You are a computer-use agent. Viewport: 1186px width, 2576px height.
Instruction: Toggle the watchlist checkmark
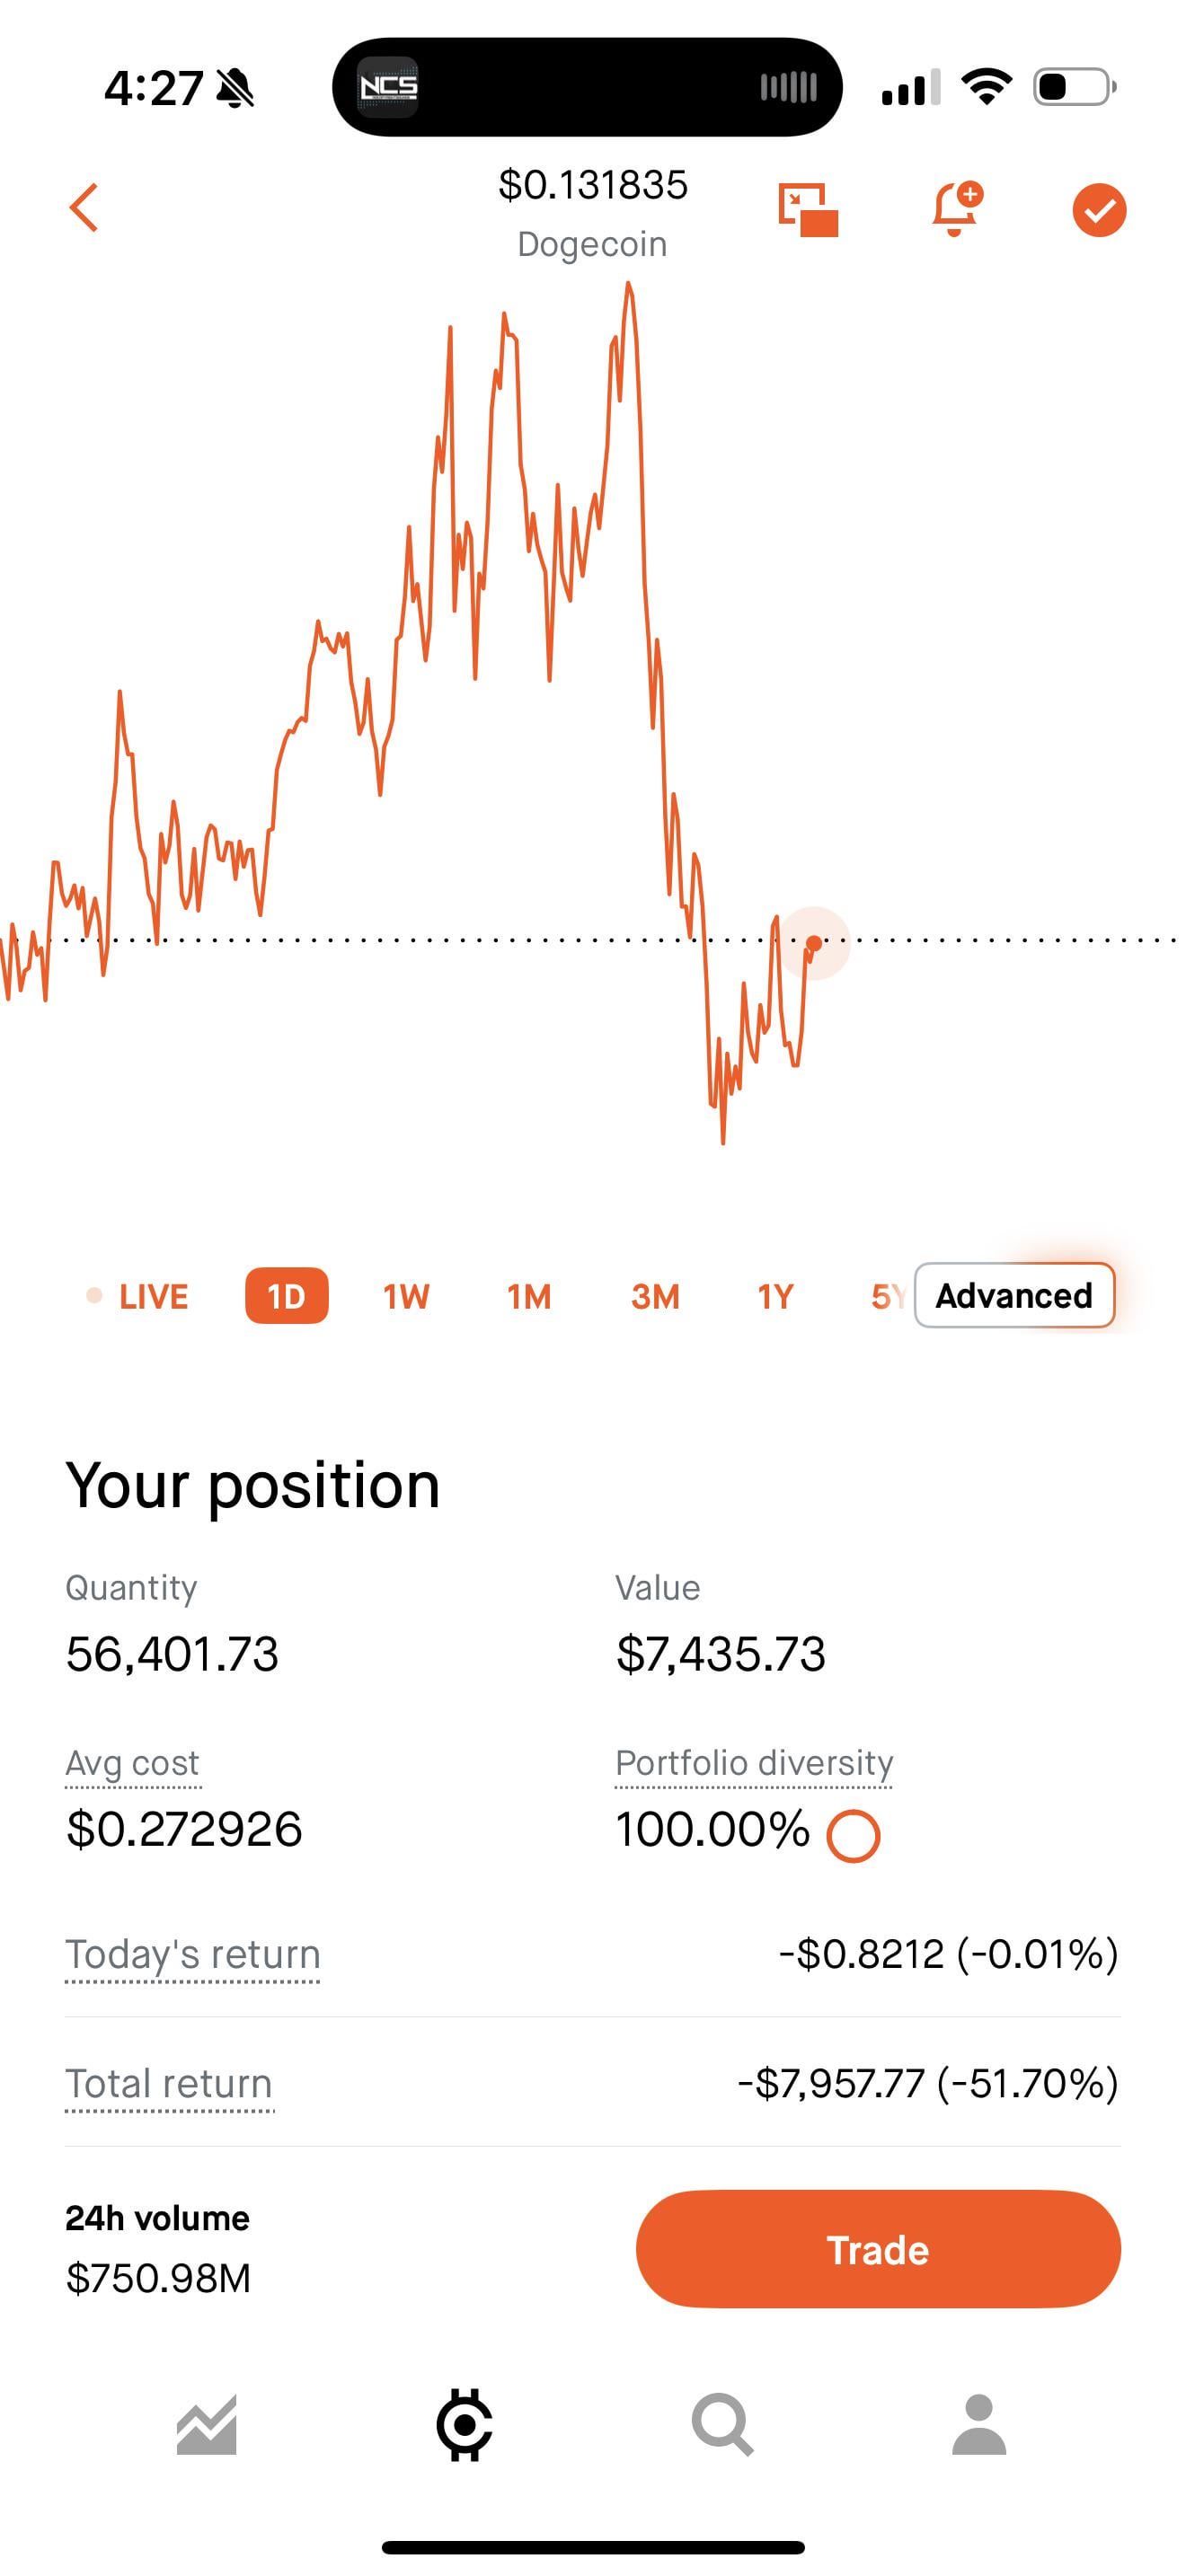[1099, 210]
